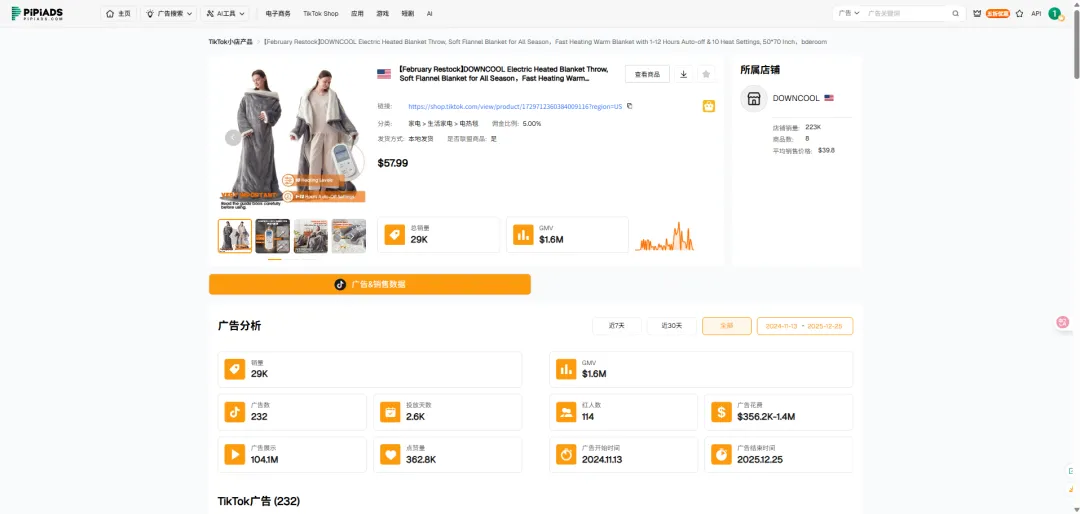Image resolution: width=1080 pixels, height=514 pixels.
Task: Click the orange sales trend sparkline
Action: (665, 236)
